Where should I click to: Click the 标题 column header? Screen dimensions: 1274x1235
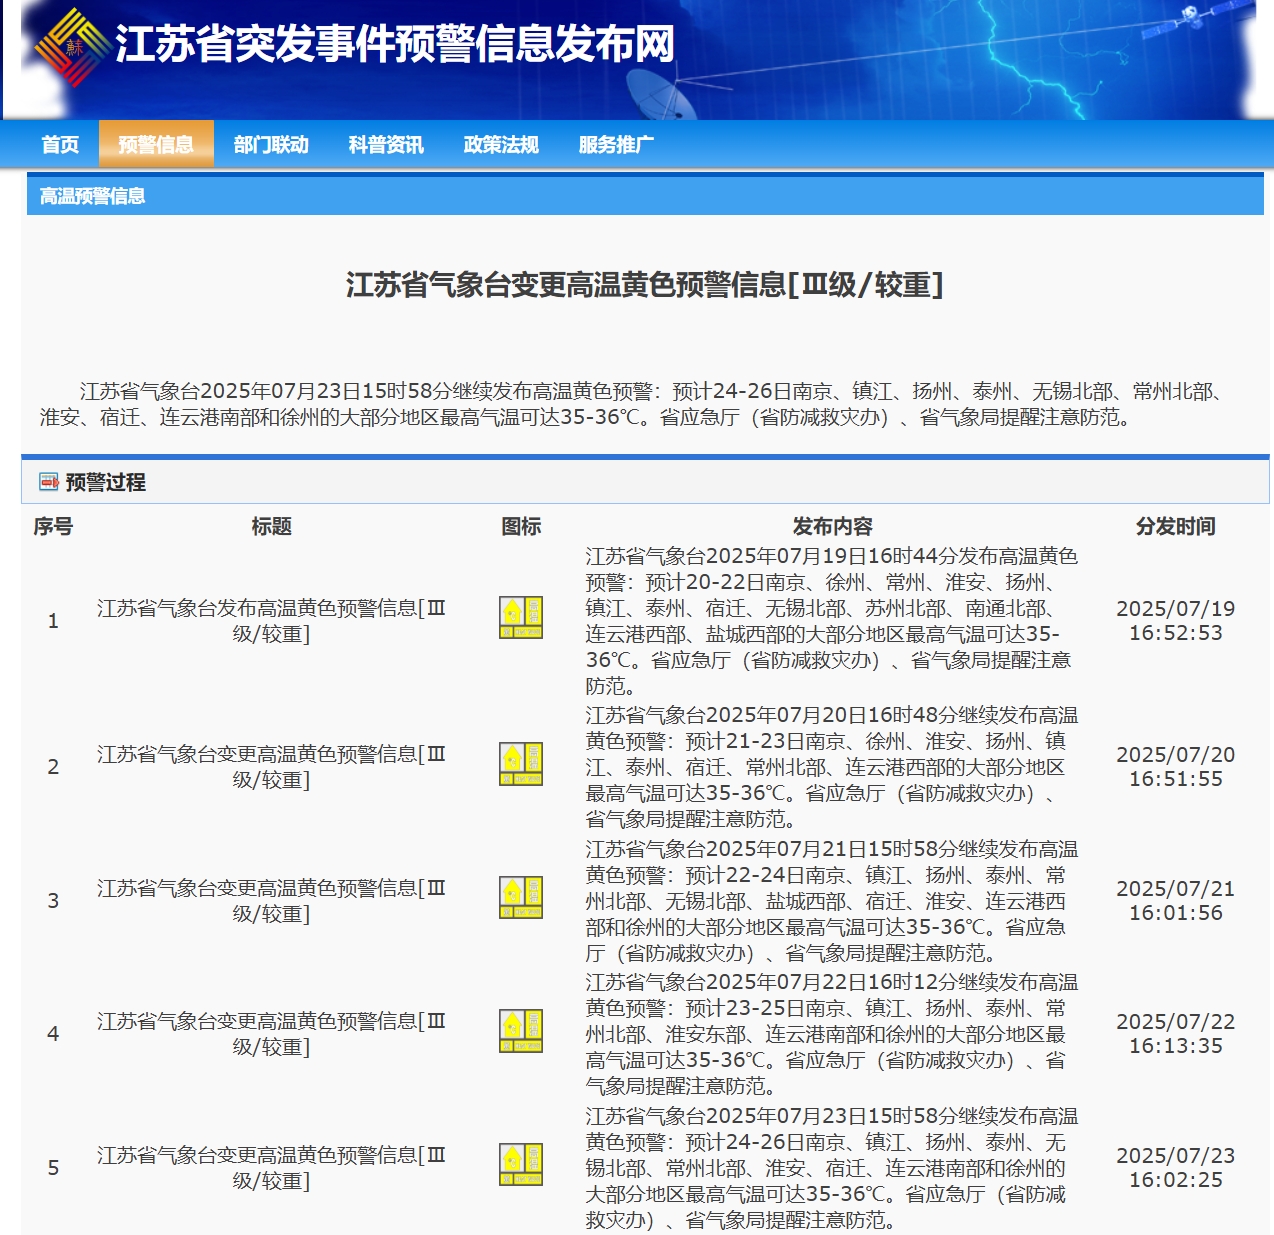click(x=271, y=527)
